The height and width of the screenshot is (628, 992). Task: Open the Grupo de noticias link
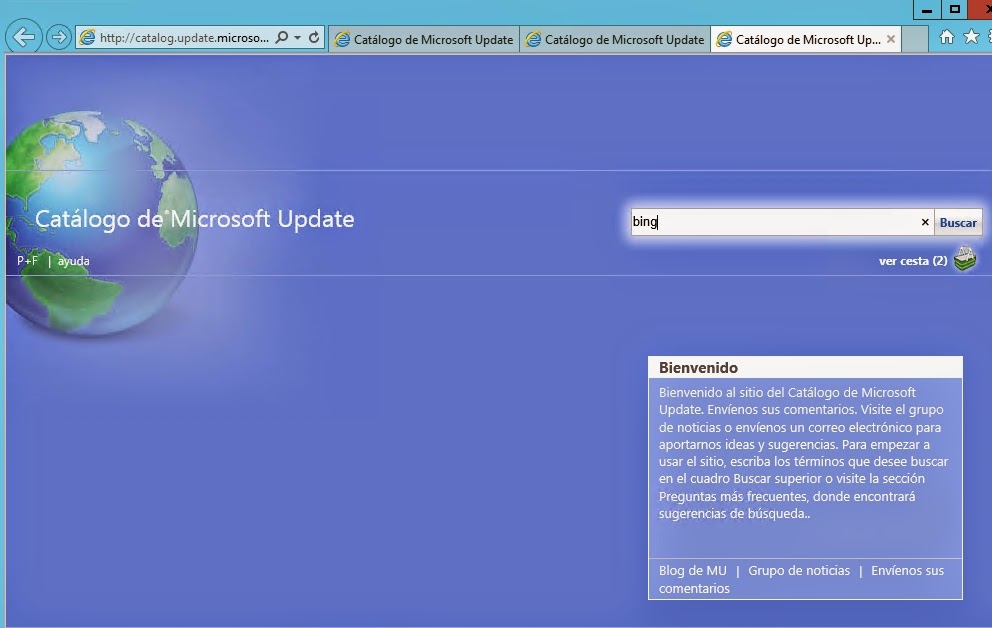coord(799,570)
